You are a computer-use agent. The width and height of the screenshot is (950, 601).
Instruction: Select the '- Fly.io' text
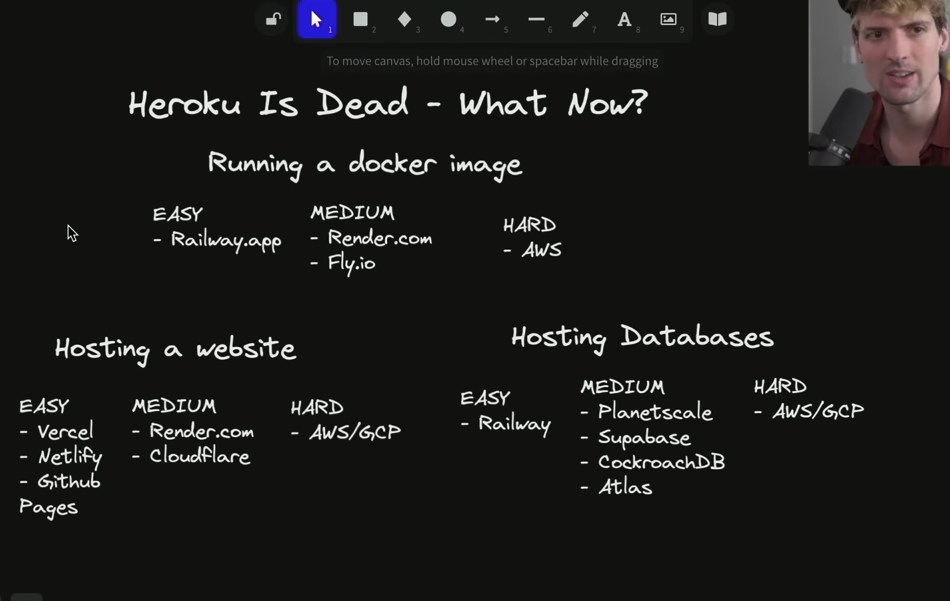pyautogui.click(x=343, y=264)
